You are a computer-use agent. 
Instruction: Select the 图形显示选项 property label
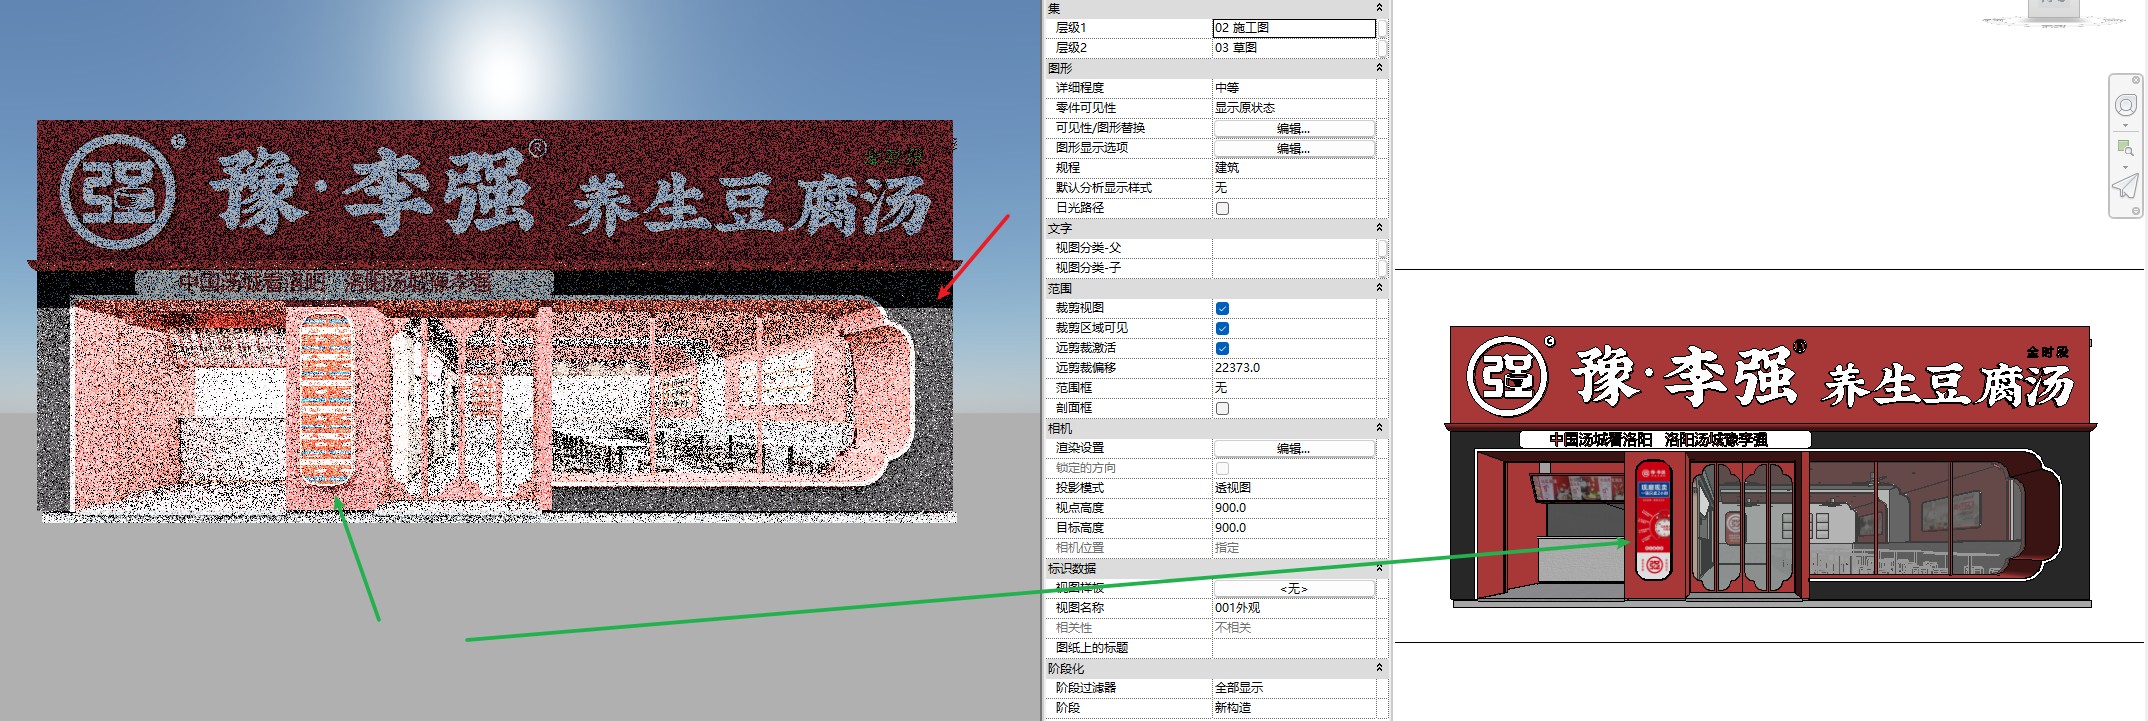click(1092, 148)
